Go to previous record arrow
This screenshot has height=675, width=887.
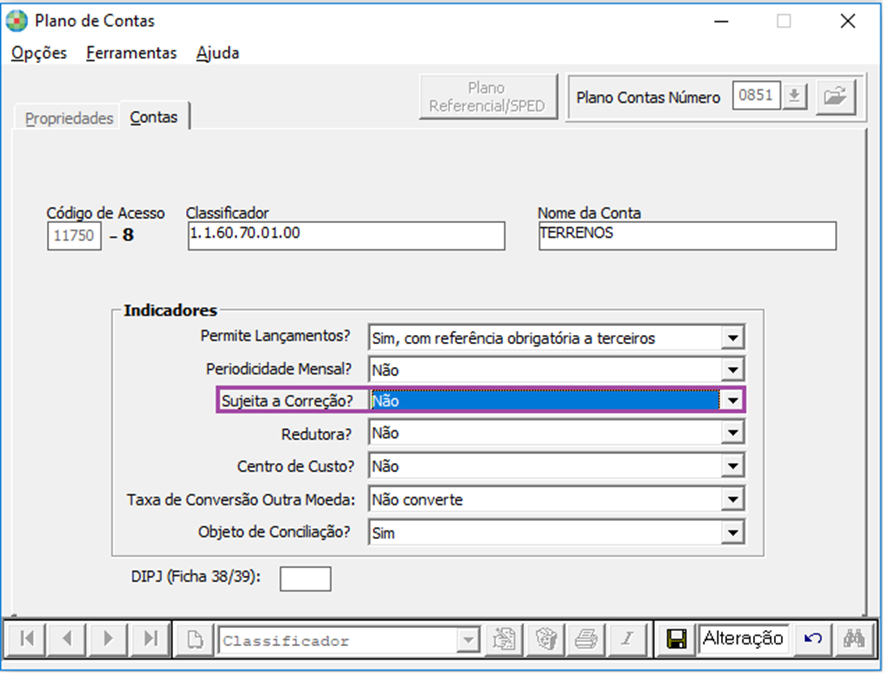[x=67, y=639]
